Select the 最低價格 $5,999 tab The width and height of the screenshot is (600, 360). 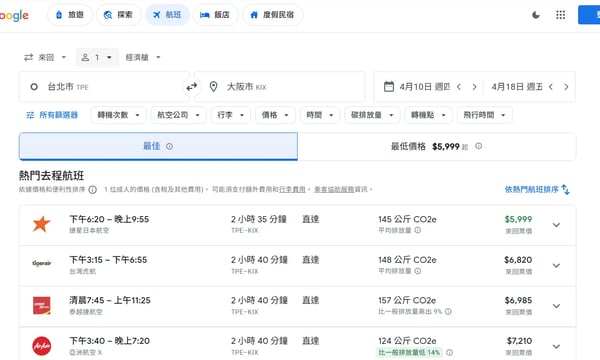(x=437, y=147)
